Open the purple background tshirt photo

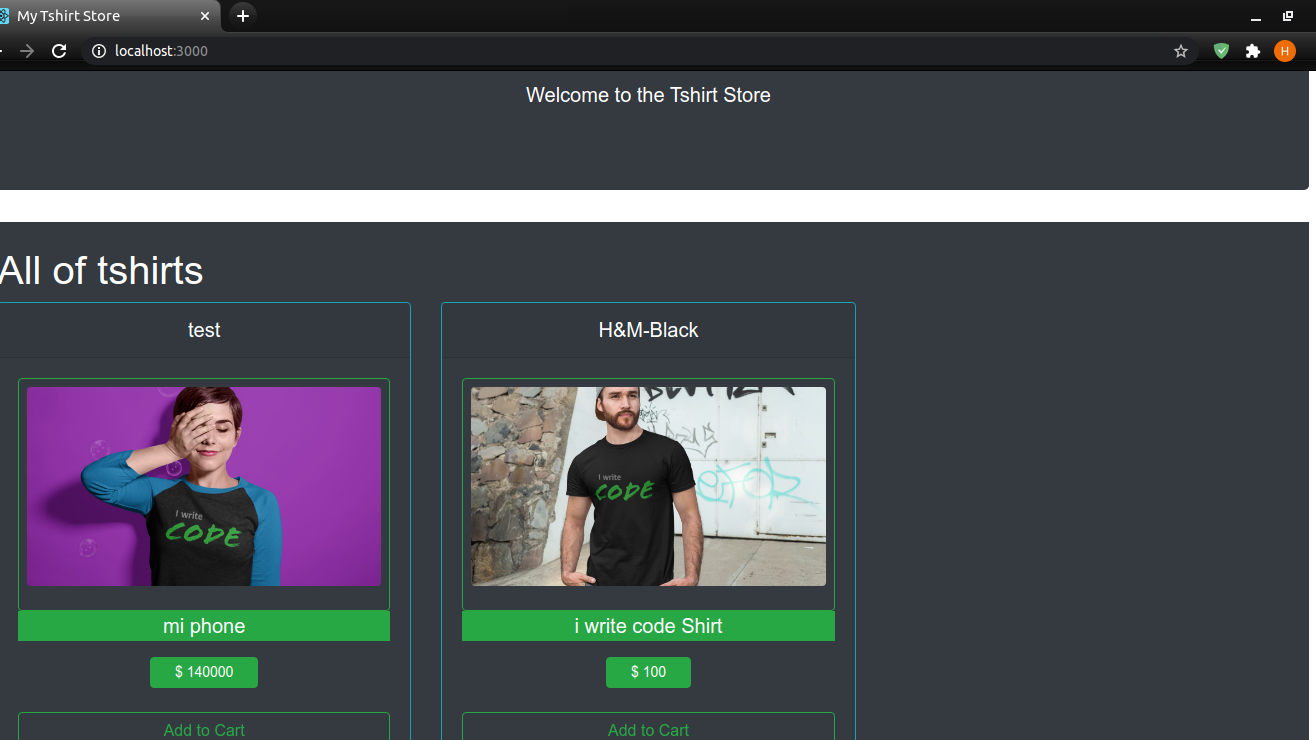[x=204, y=487]
